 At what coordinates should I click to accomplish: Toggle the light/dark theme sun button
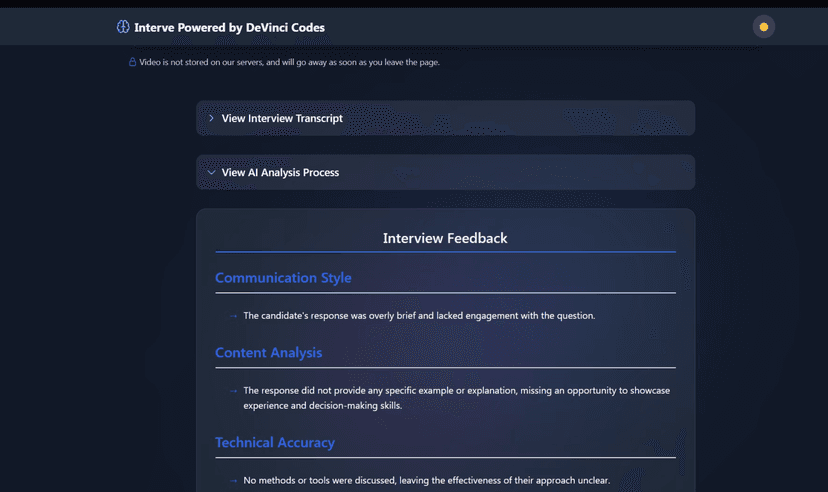click(763, 27)
